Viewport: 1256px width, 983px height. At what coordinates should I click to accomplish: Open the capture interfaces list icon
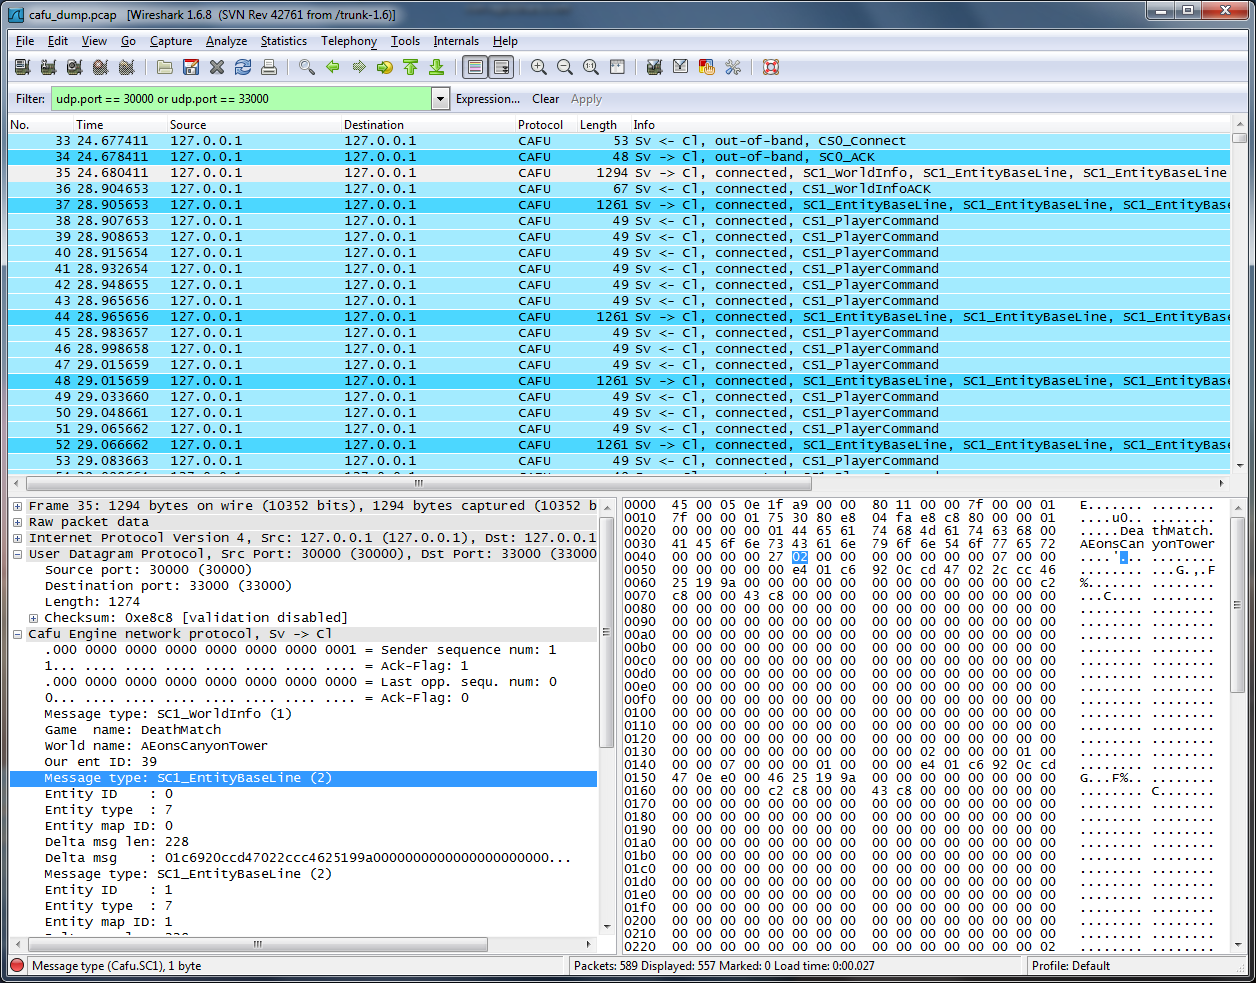(22, 67)
